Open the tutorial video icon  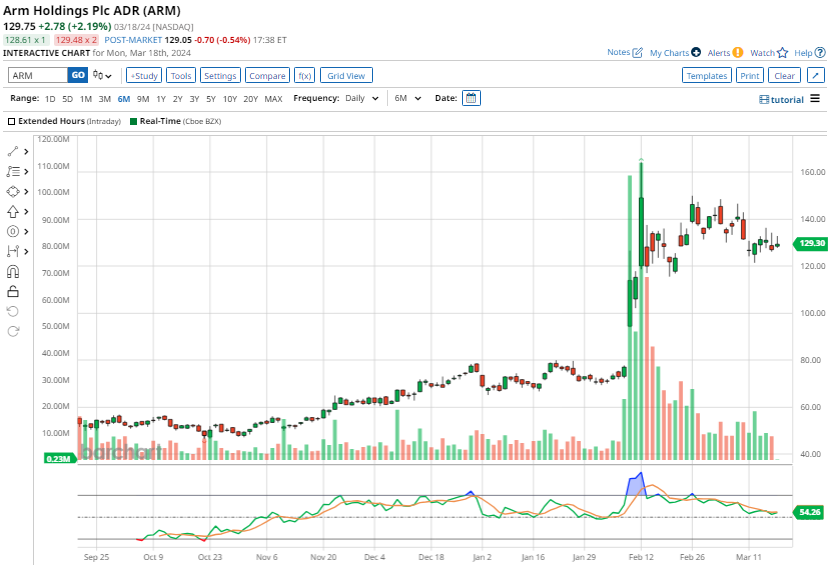tap(764, 99)
